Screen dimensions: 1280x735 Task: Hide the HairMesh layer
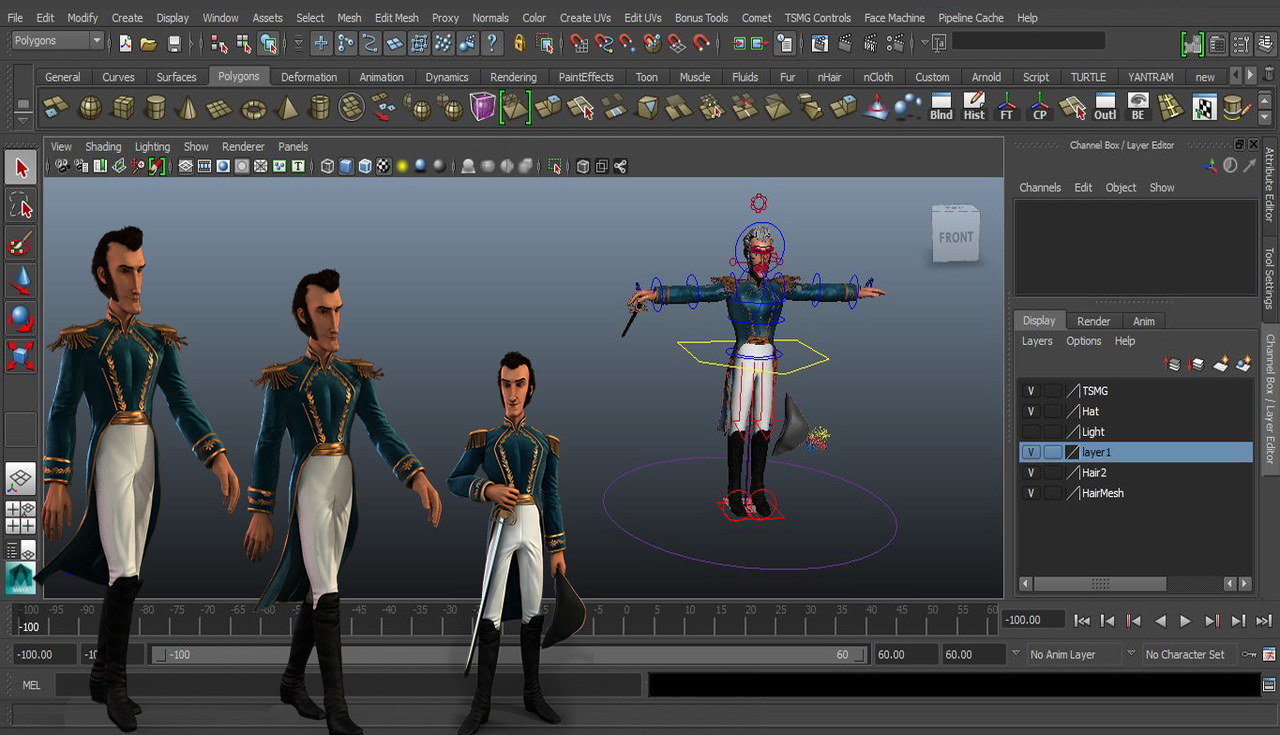point(1031,493)
